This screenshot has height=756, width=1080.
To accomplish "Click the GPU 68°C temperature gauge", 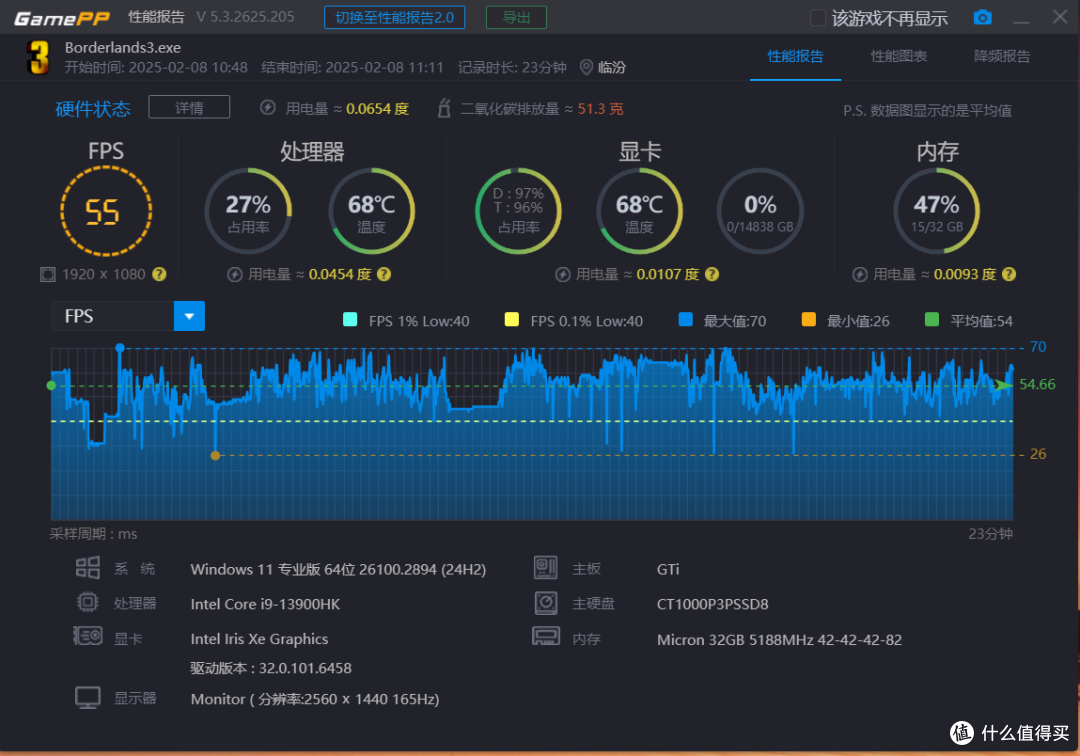I will click(x=639, y=211).
